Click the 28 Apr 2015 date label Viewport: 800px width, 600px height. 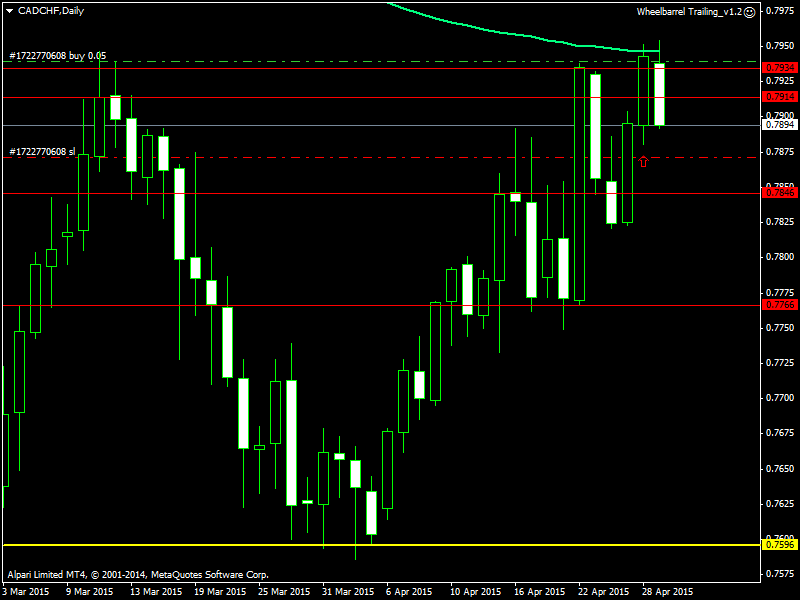pyautogui.click(x=668, y=592)
